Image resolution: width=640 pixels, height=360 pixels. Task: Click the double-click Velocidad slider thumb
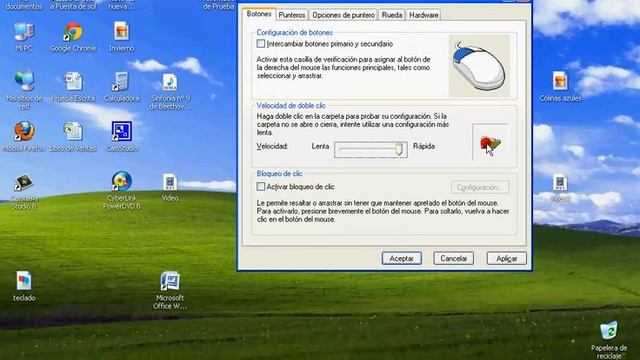(x=399, y=149)
